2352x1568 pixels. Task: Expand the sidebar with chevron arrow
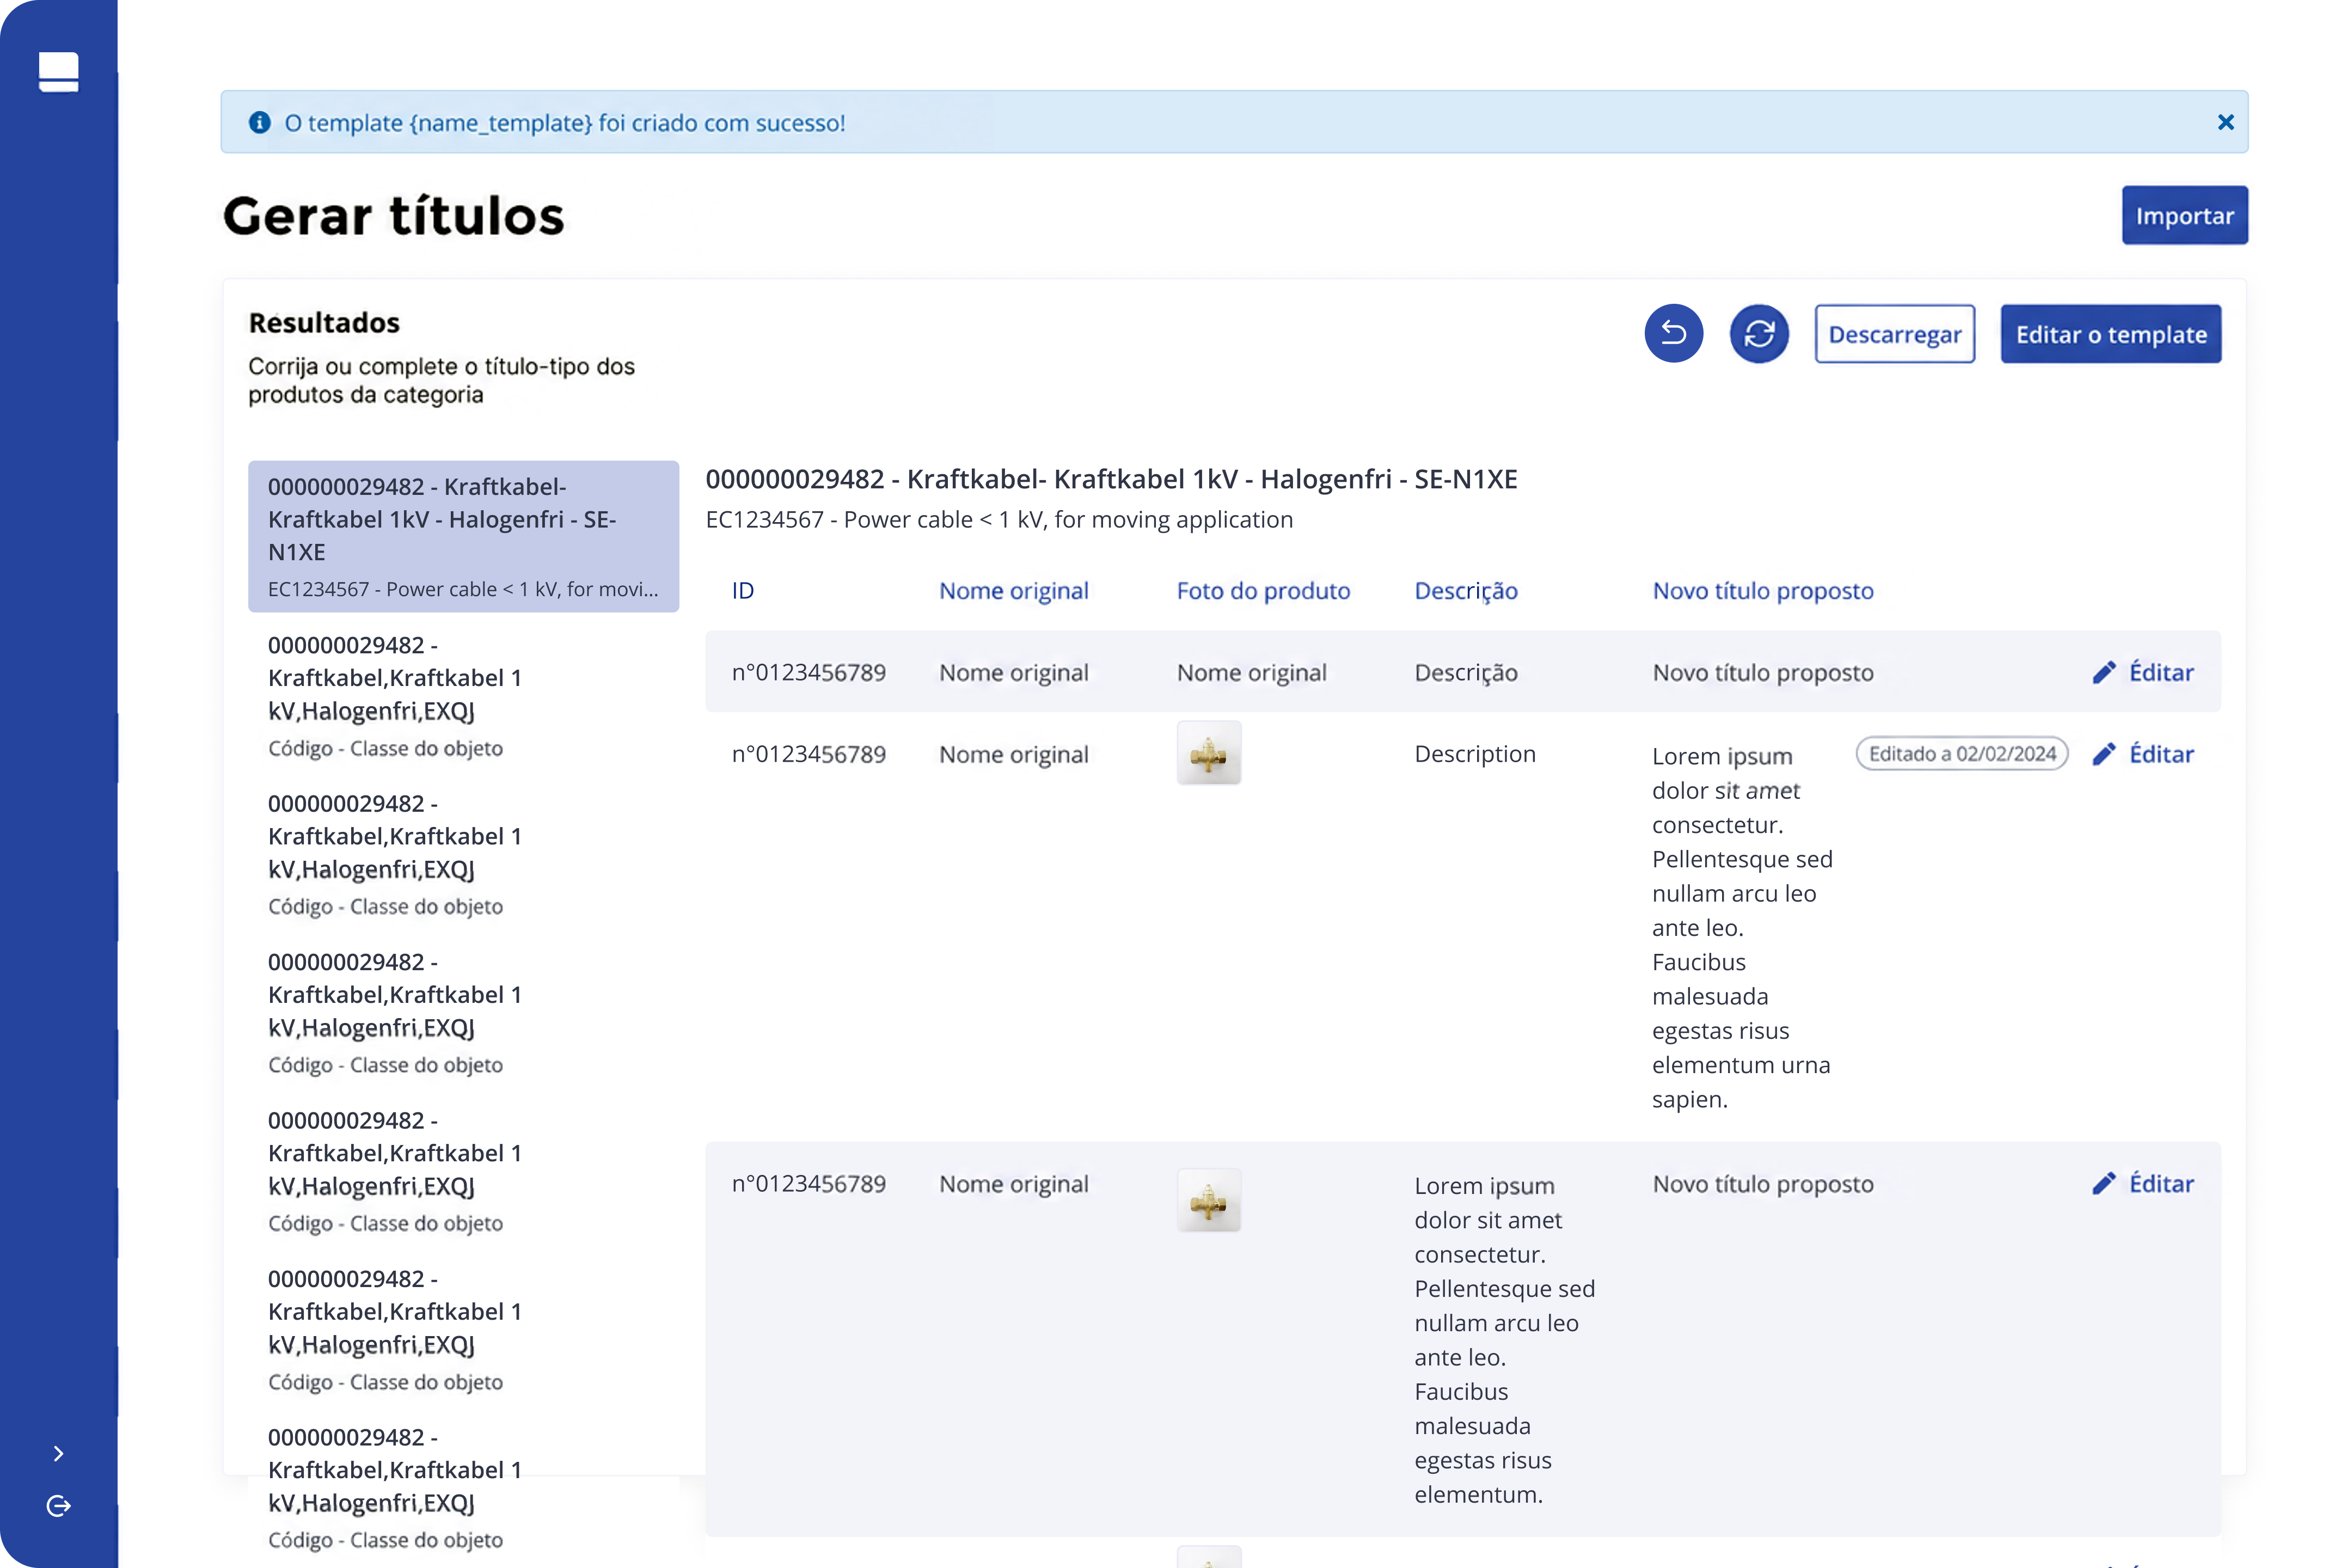[x=58, y=1453]
